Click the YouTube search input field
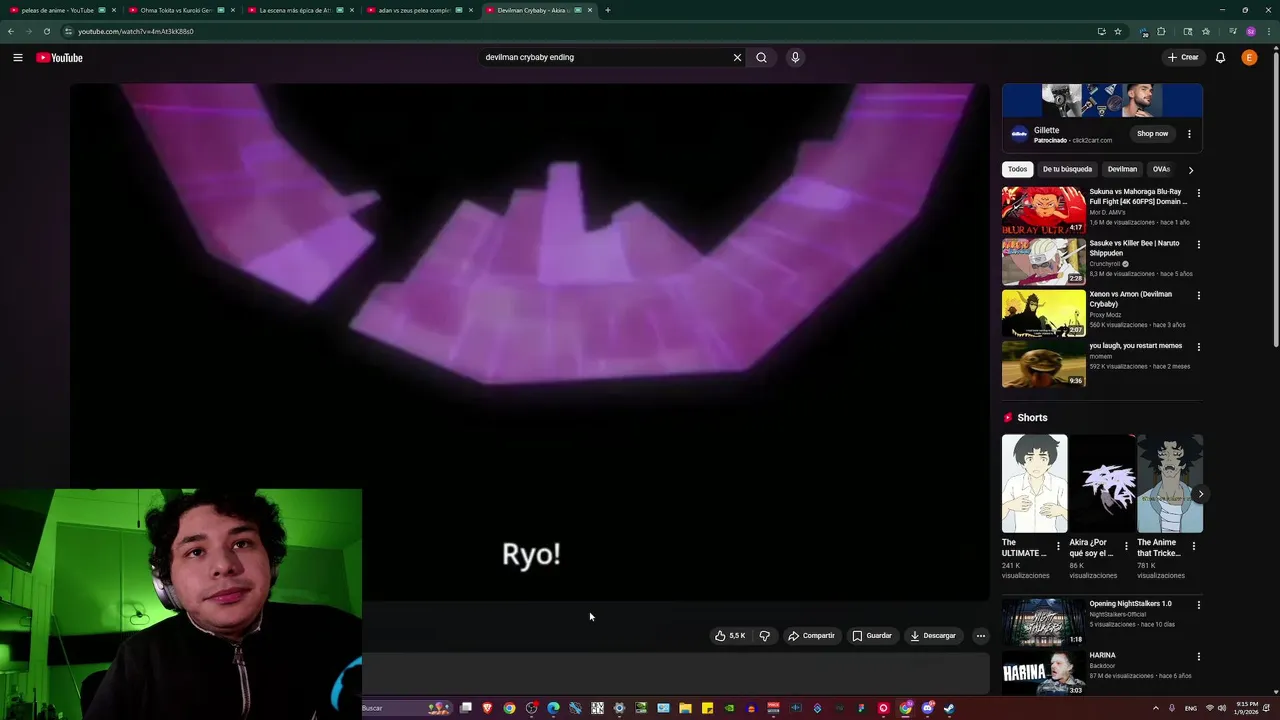Image resolution: width=1280 pixels, height=720 pixels. 606,58
